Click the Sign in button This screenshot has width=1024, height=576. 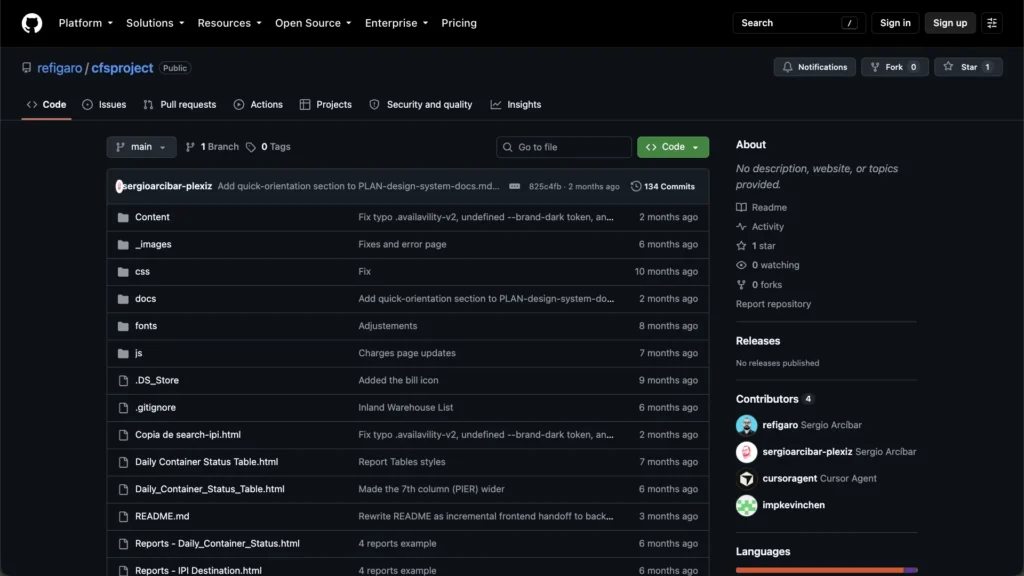(x=895, y=23)
